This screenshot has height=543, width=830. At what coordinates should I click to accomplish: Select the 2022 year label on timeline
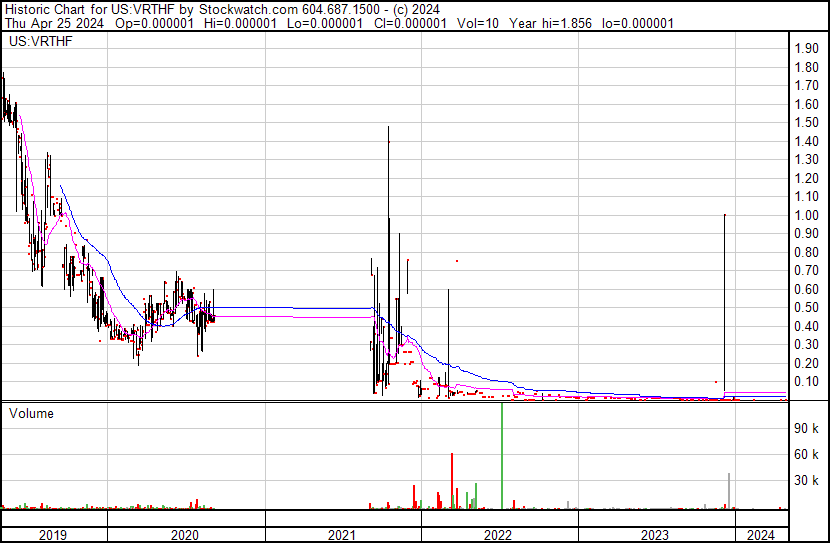[x=499, y=535]
